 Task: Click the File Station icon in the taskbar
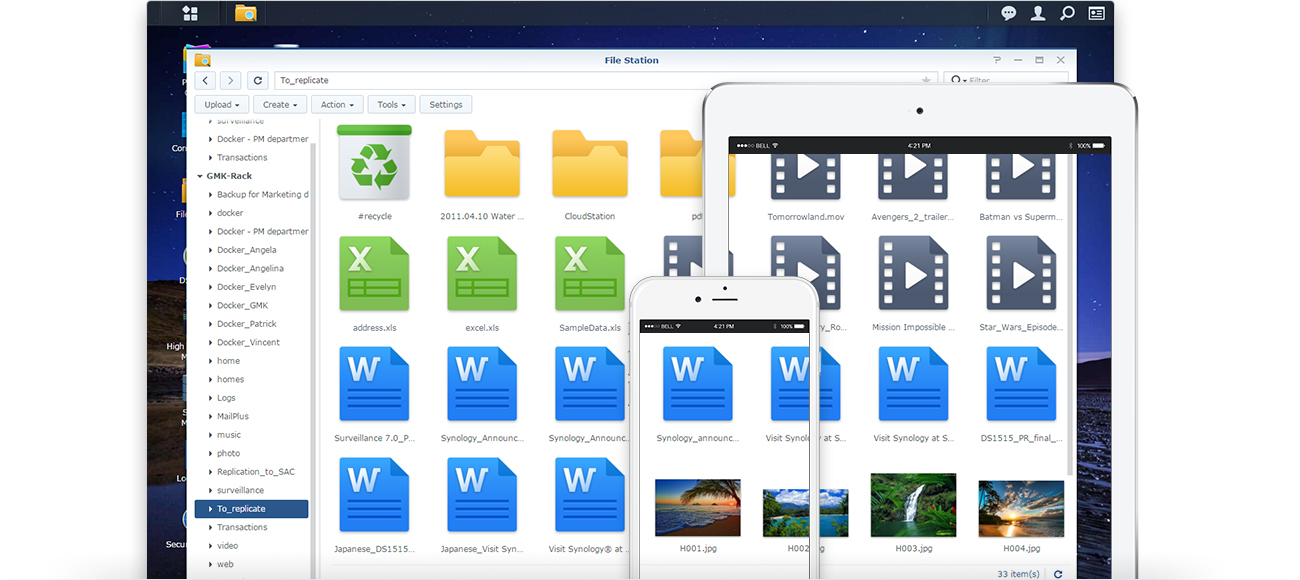[245, 13]
